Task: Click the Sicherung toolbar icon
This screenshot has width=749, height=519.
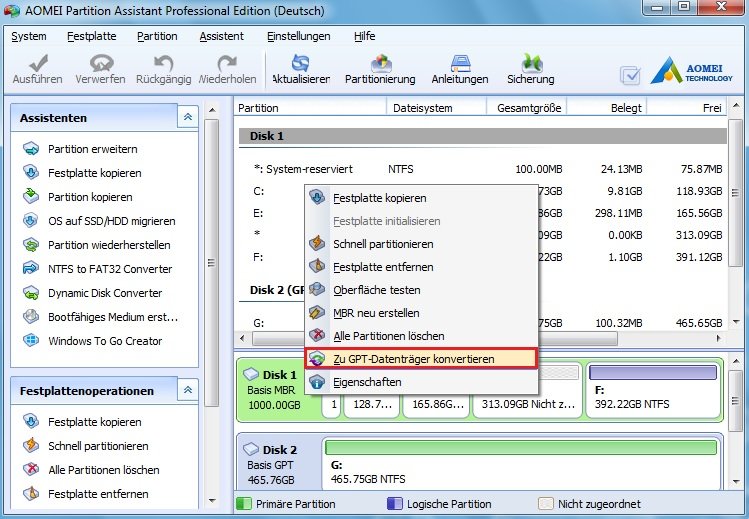Action: coord(531,63)
